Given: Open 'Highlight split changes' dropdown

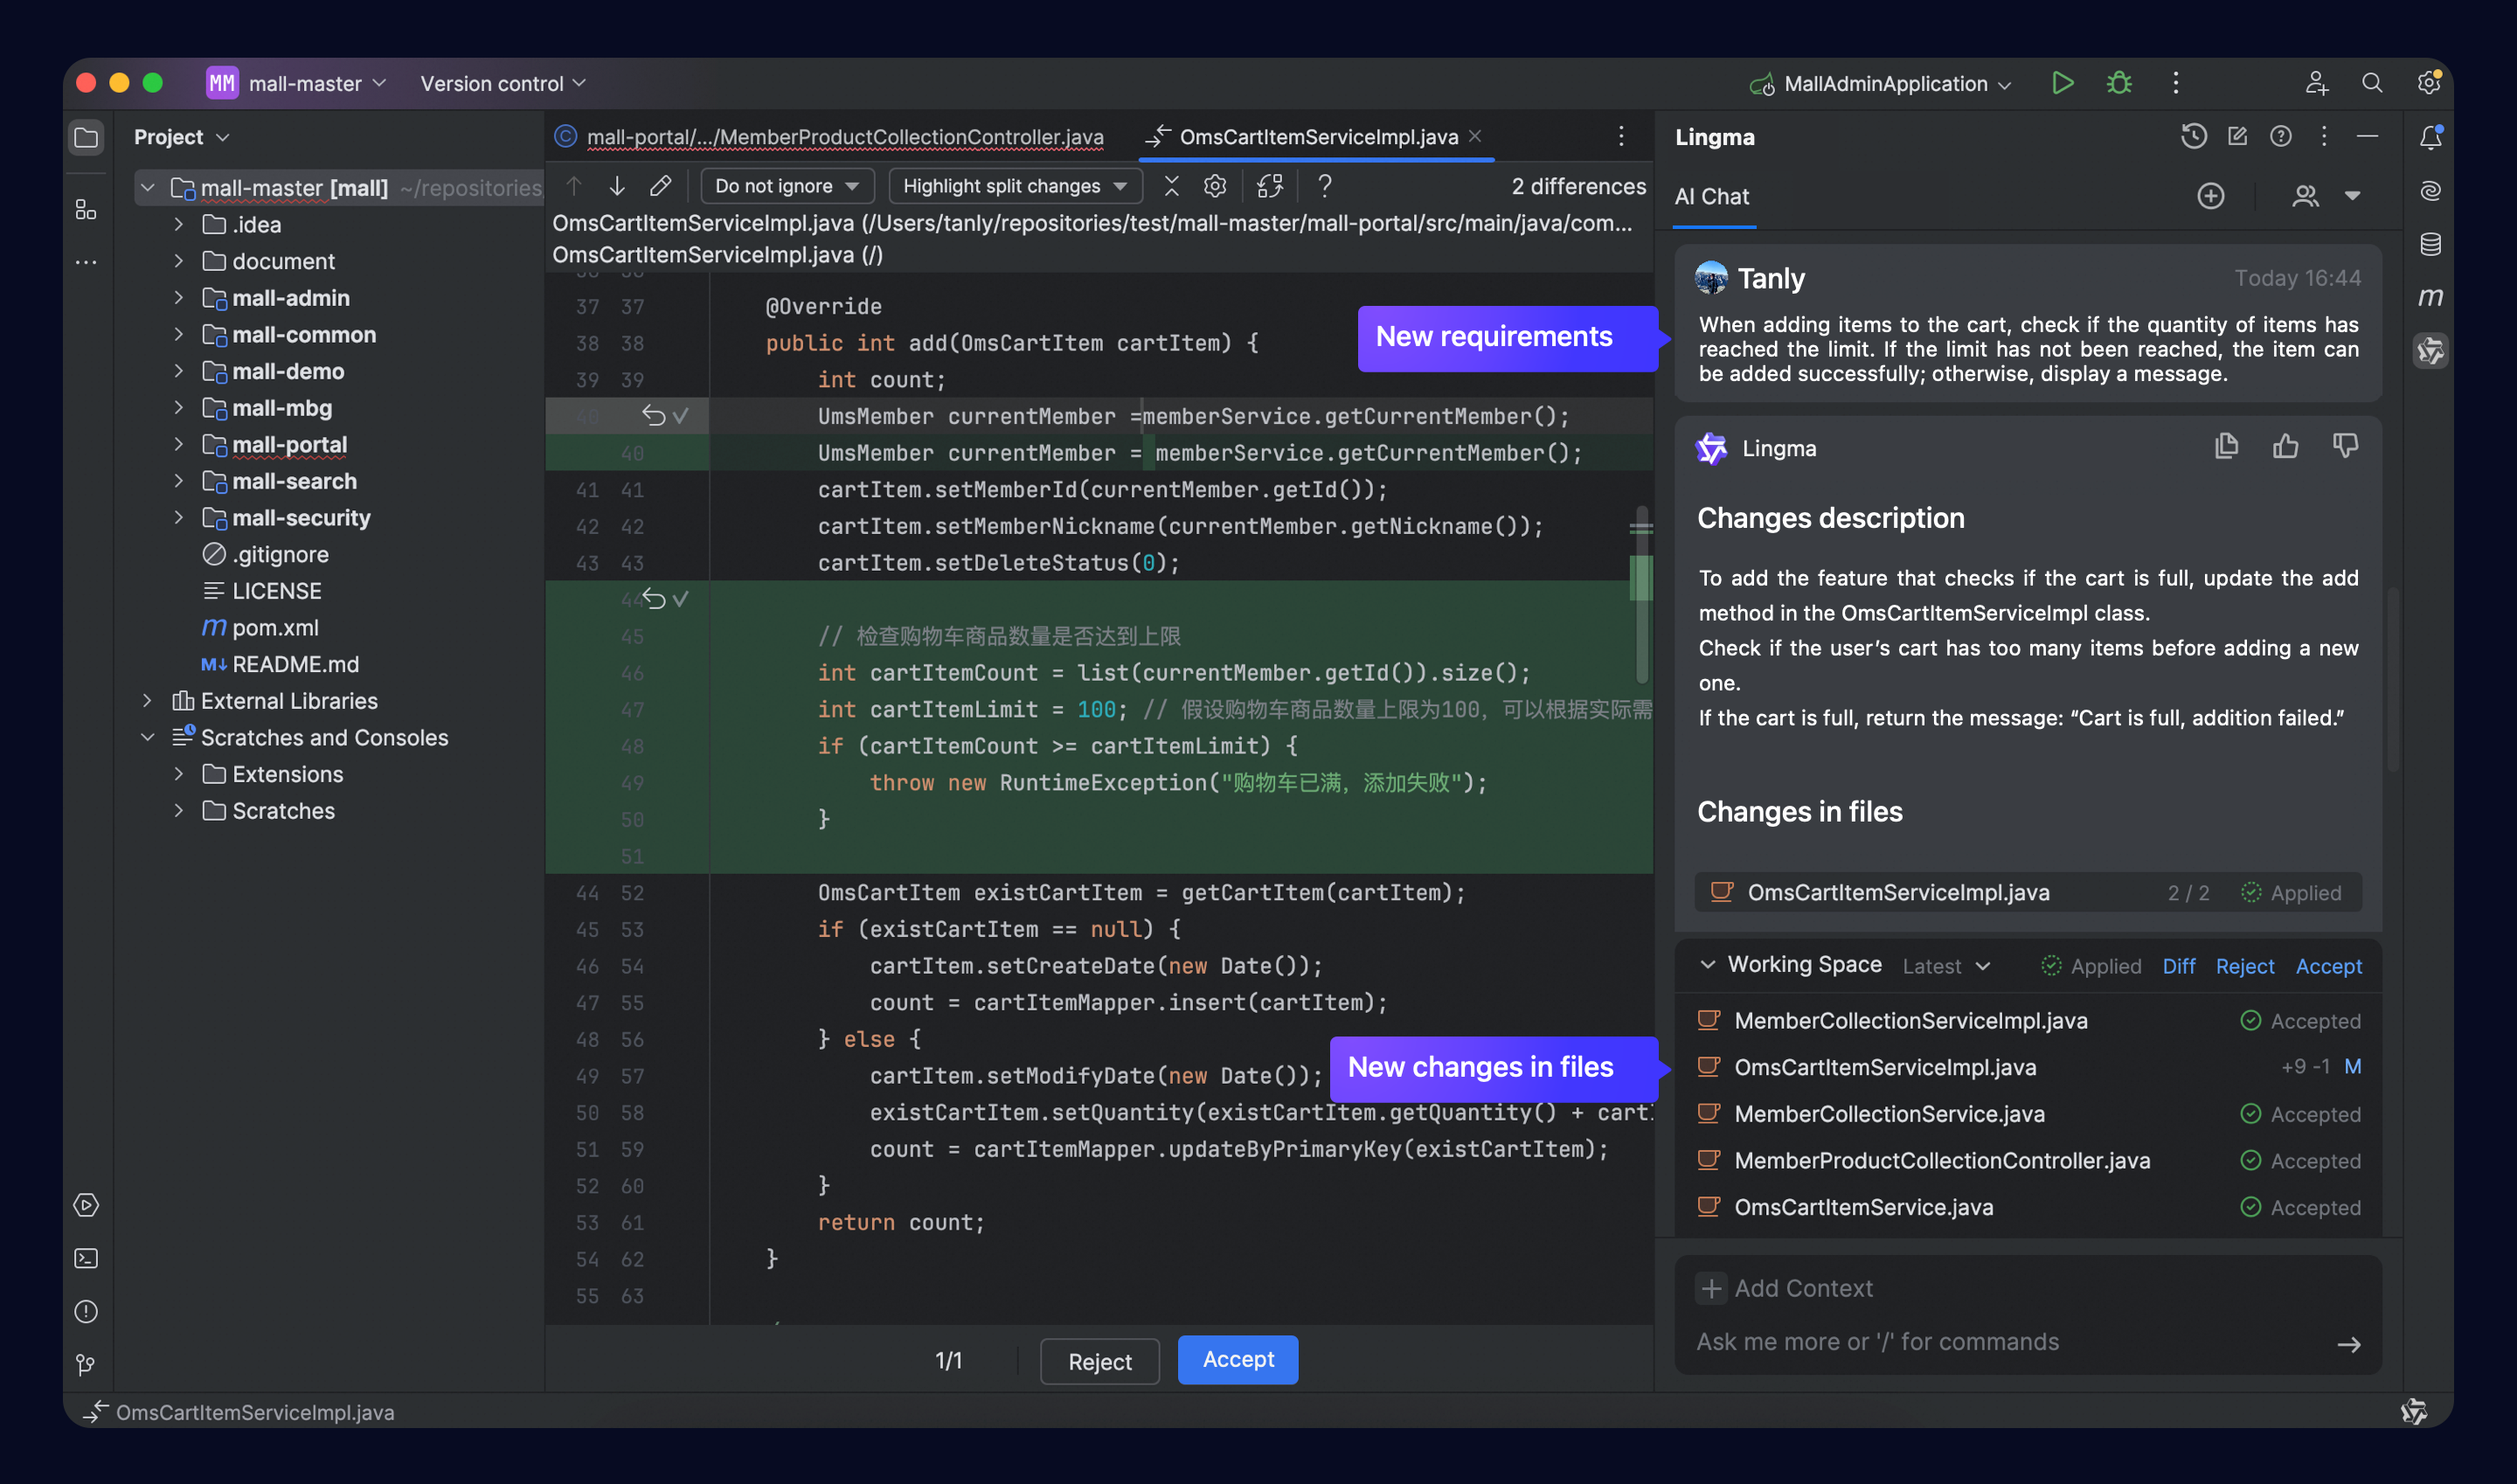Looking at the screenshot, I should 1015,186.
